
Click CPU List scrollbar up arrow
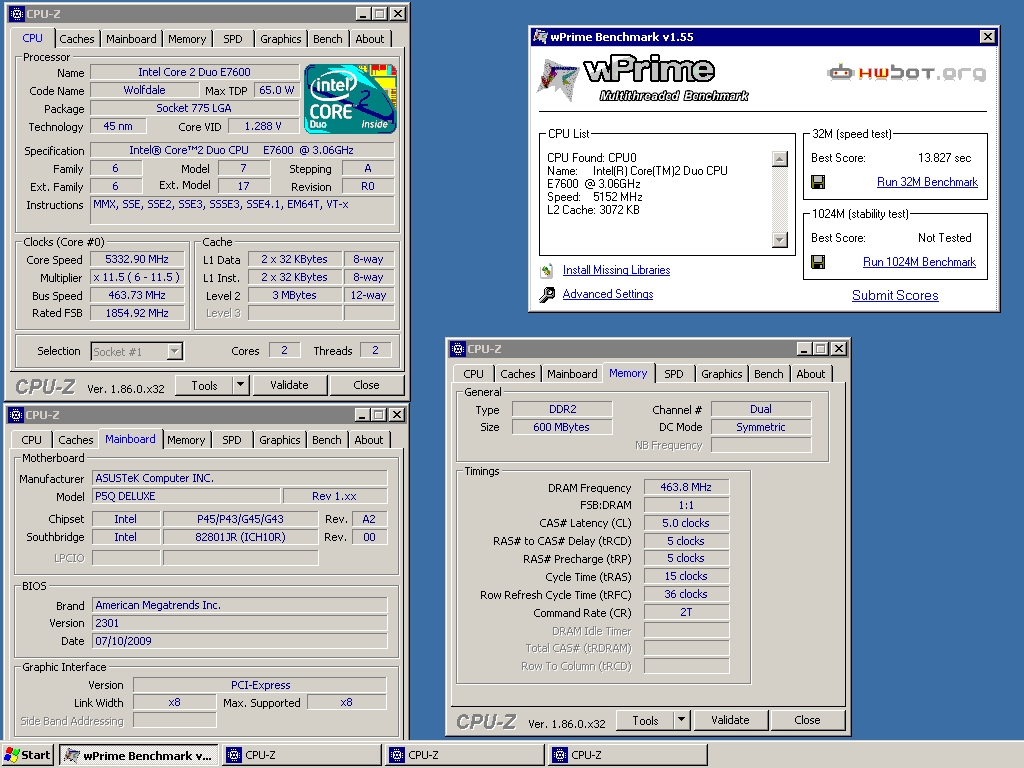coord(780,159)
